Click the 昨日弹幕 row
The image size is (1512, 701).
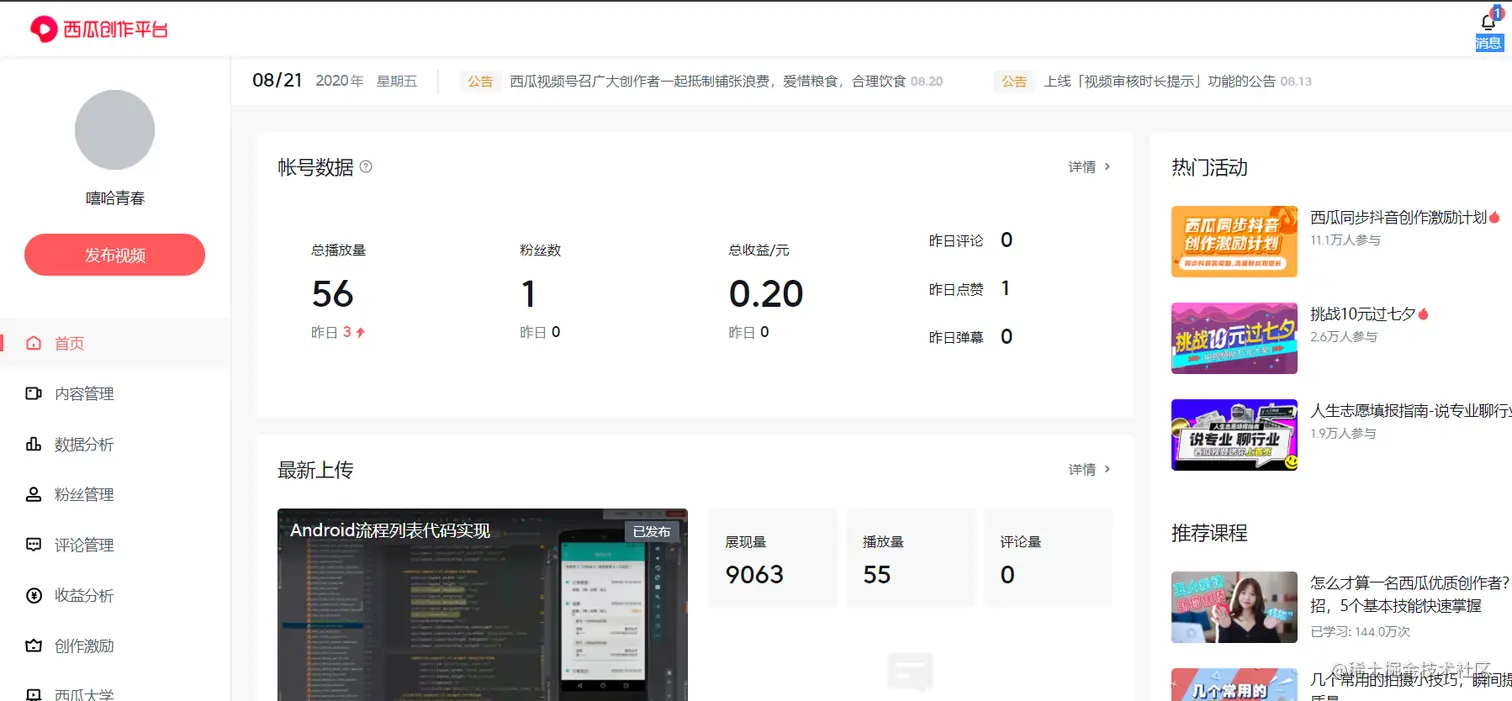(971, 337)
